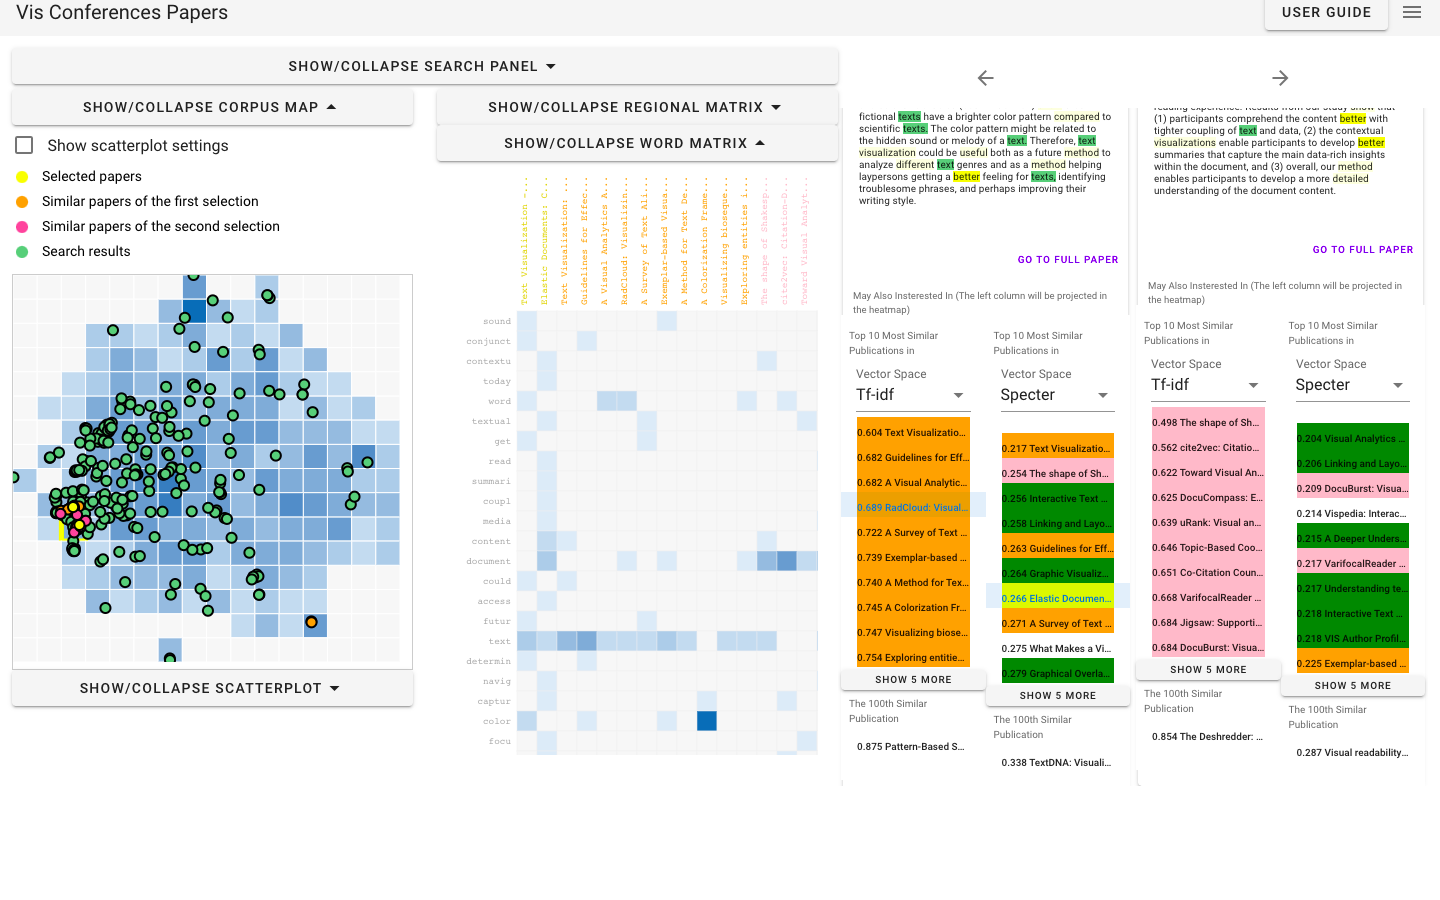Open the User Guide
The image size is (1440, 900).
tap(1326, 13)
